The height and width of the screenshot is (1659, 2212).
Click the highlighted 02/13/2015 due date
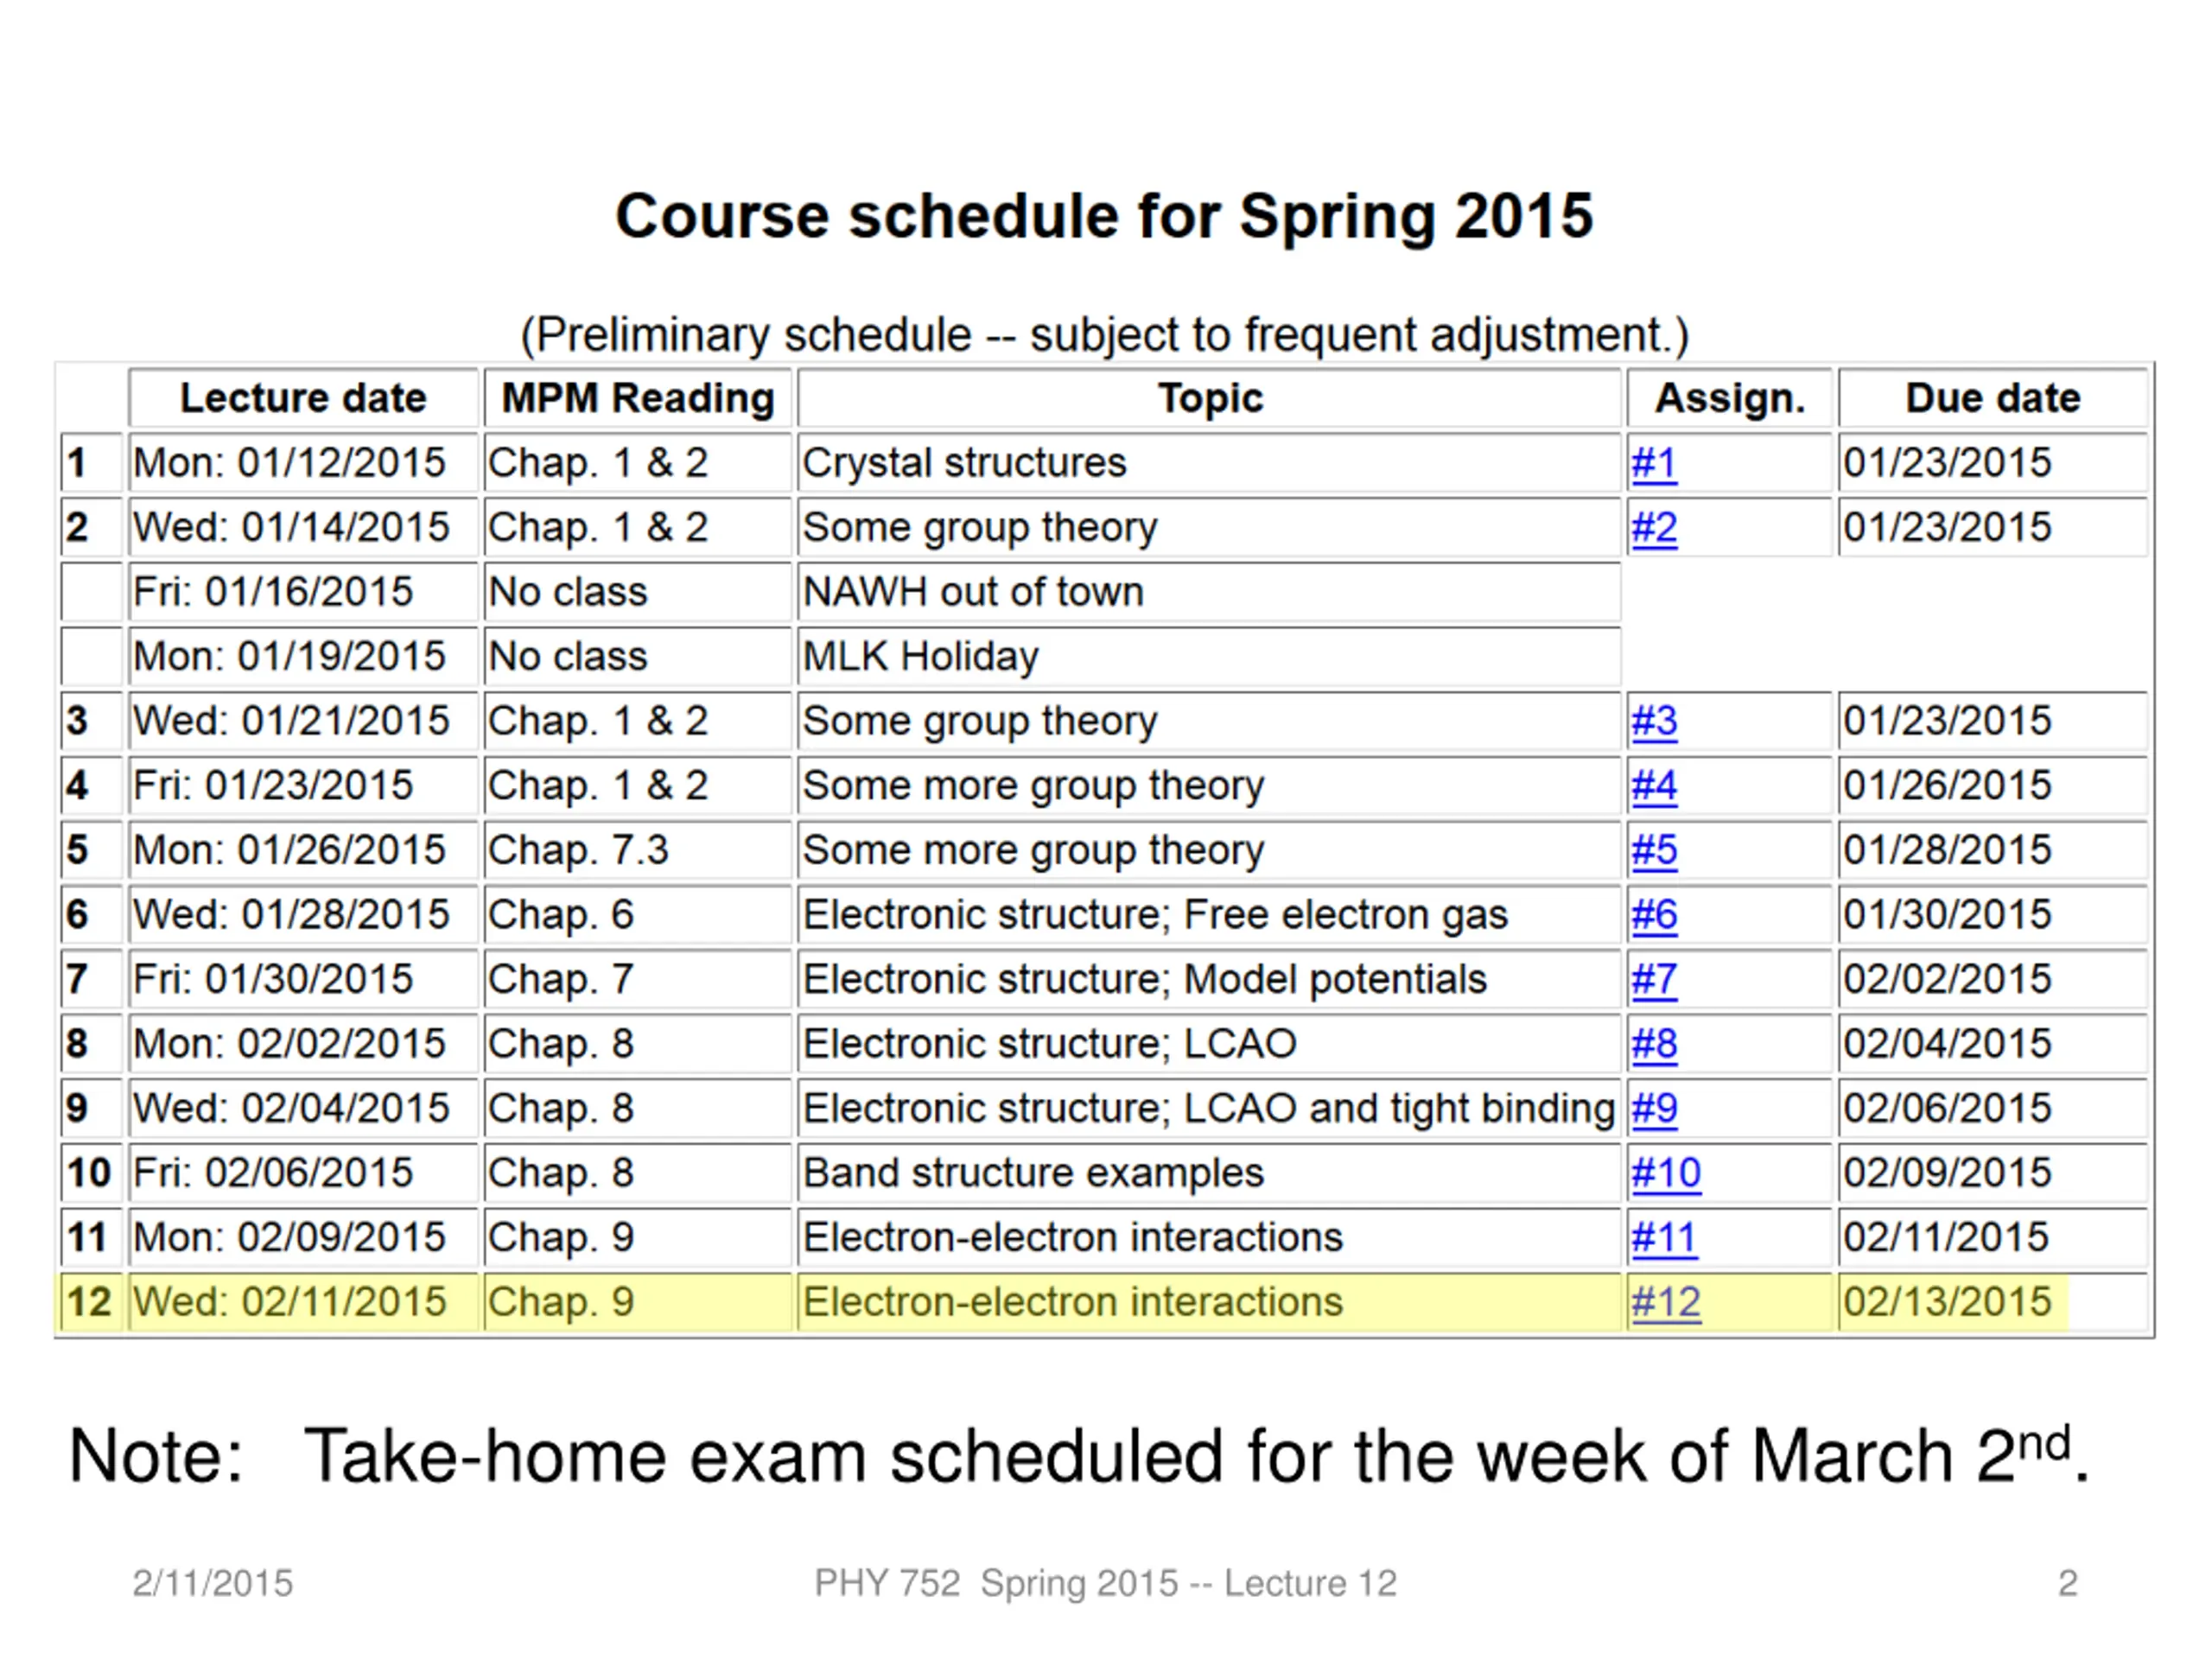[x=1947, y=1302]
